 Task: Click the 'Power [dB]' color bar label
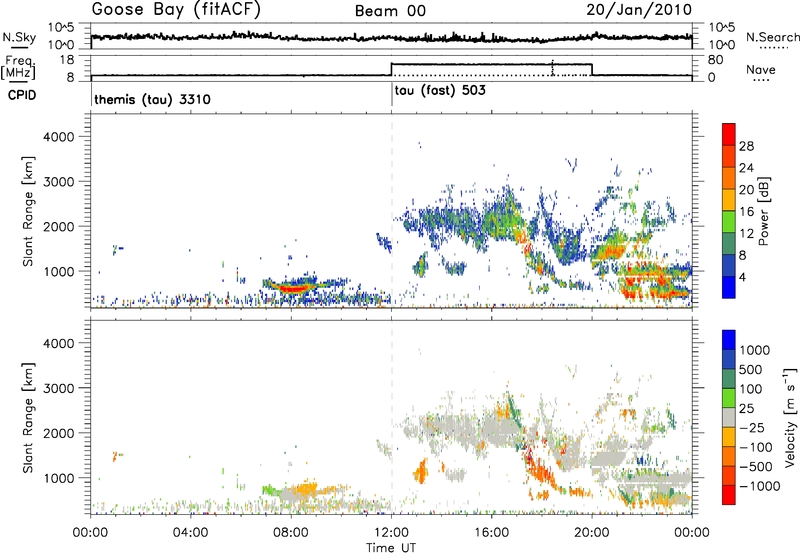click(x=763, y=211)
